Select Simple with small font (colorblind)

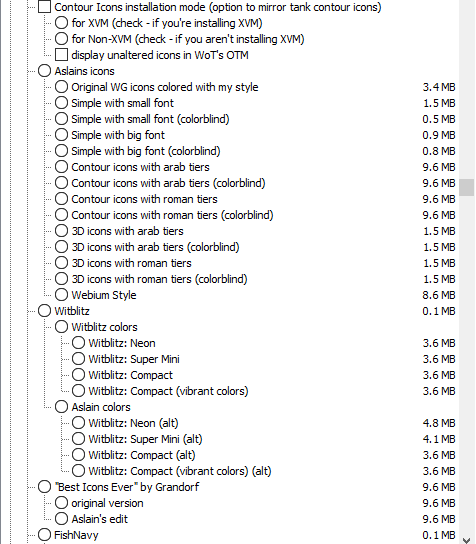(61, 119)
